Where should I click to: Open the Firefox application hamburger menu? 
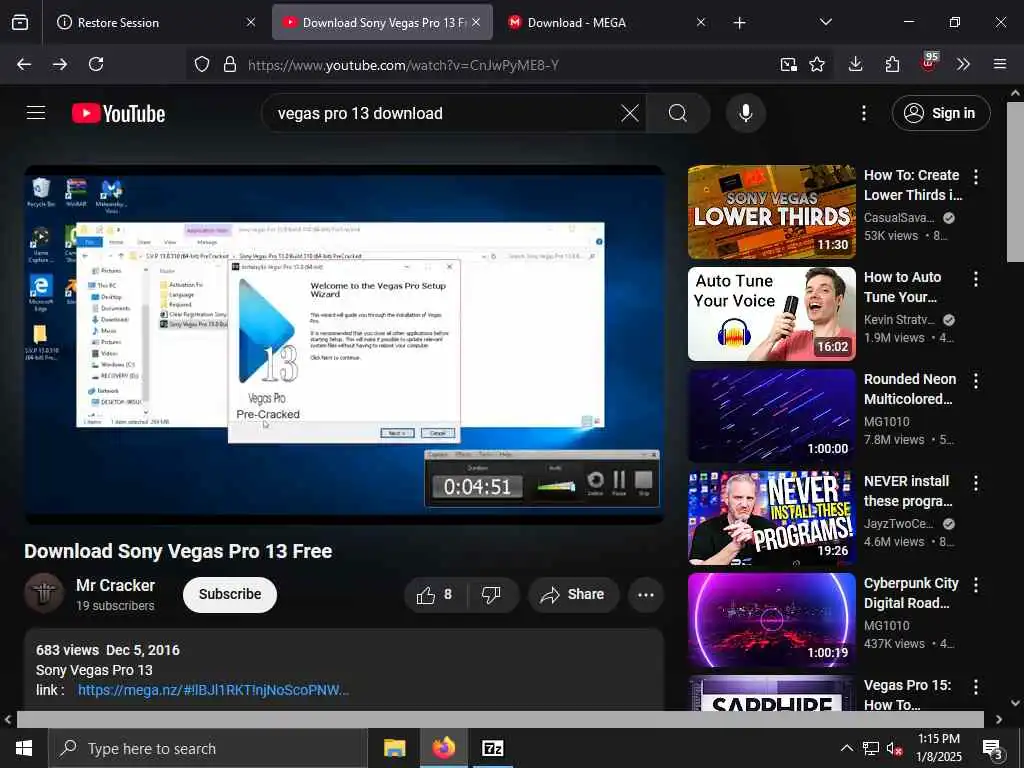pyautogui.click(x=1000, y=64)
